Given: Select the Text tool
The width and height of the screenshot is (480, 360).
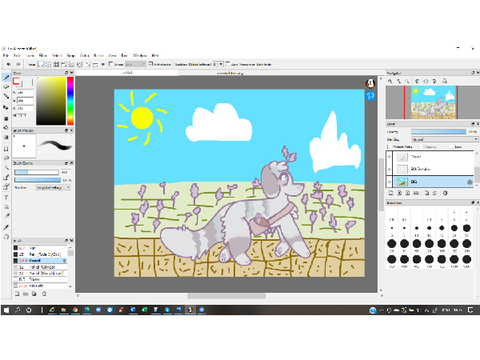Looking at the screenshot, I should pyautogui.click(x=6, y=197).
